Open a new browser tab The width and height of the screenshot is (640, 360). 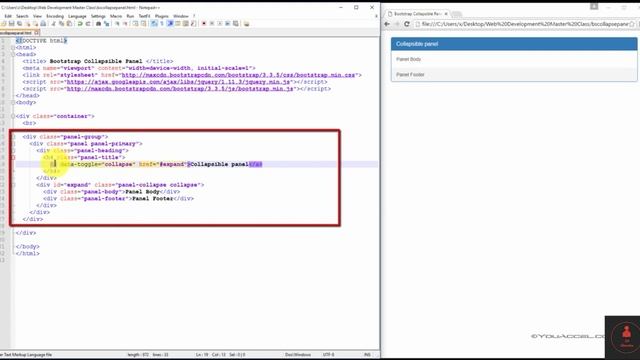457,14
